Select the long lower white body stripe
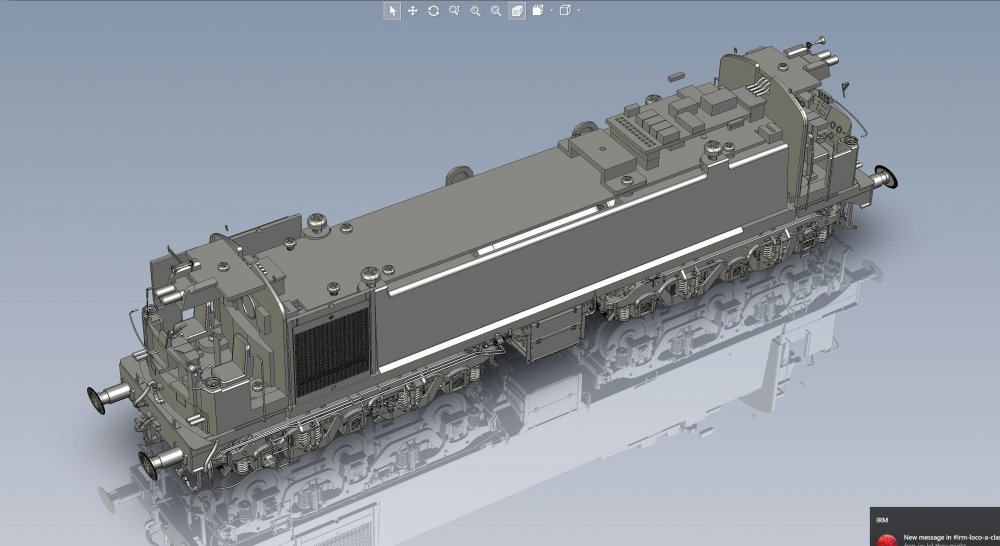1000x546 pixels. [x=560, y=300]
